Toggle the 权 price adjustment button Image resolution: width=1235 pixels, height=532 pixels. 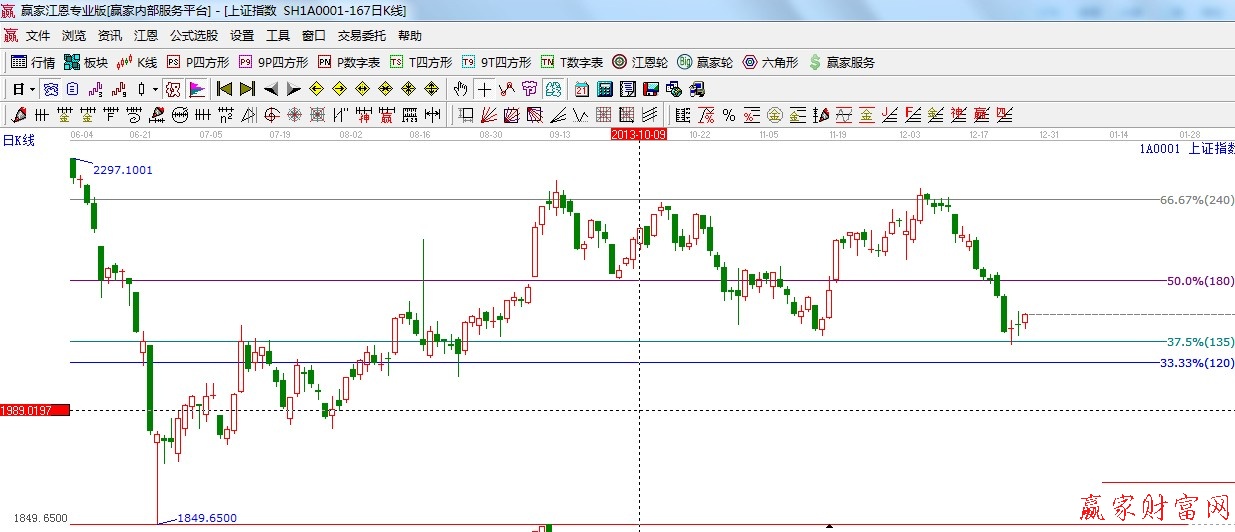[173, 89]
